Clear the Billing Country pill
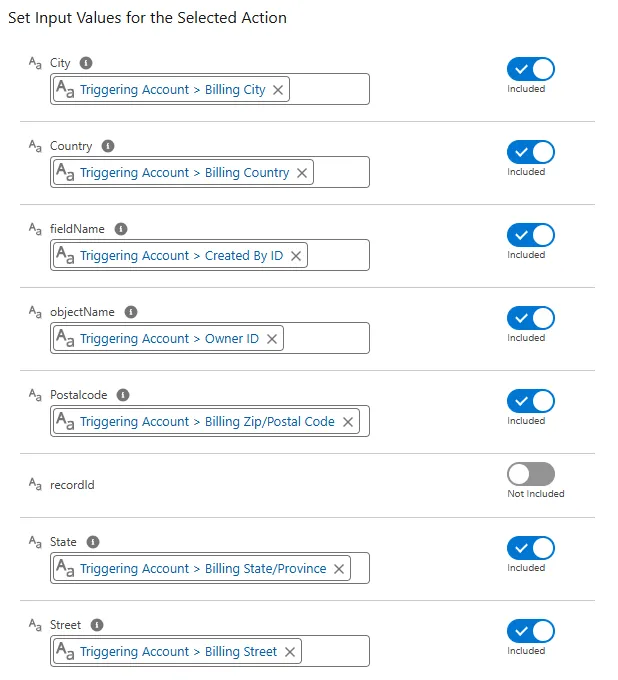 point(302,173)
